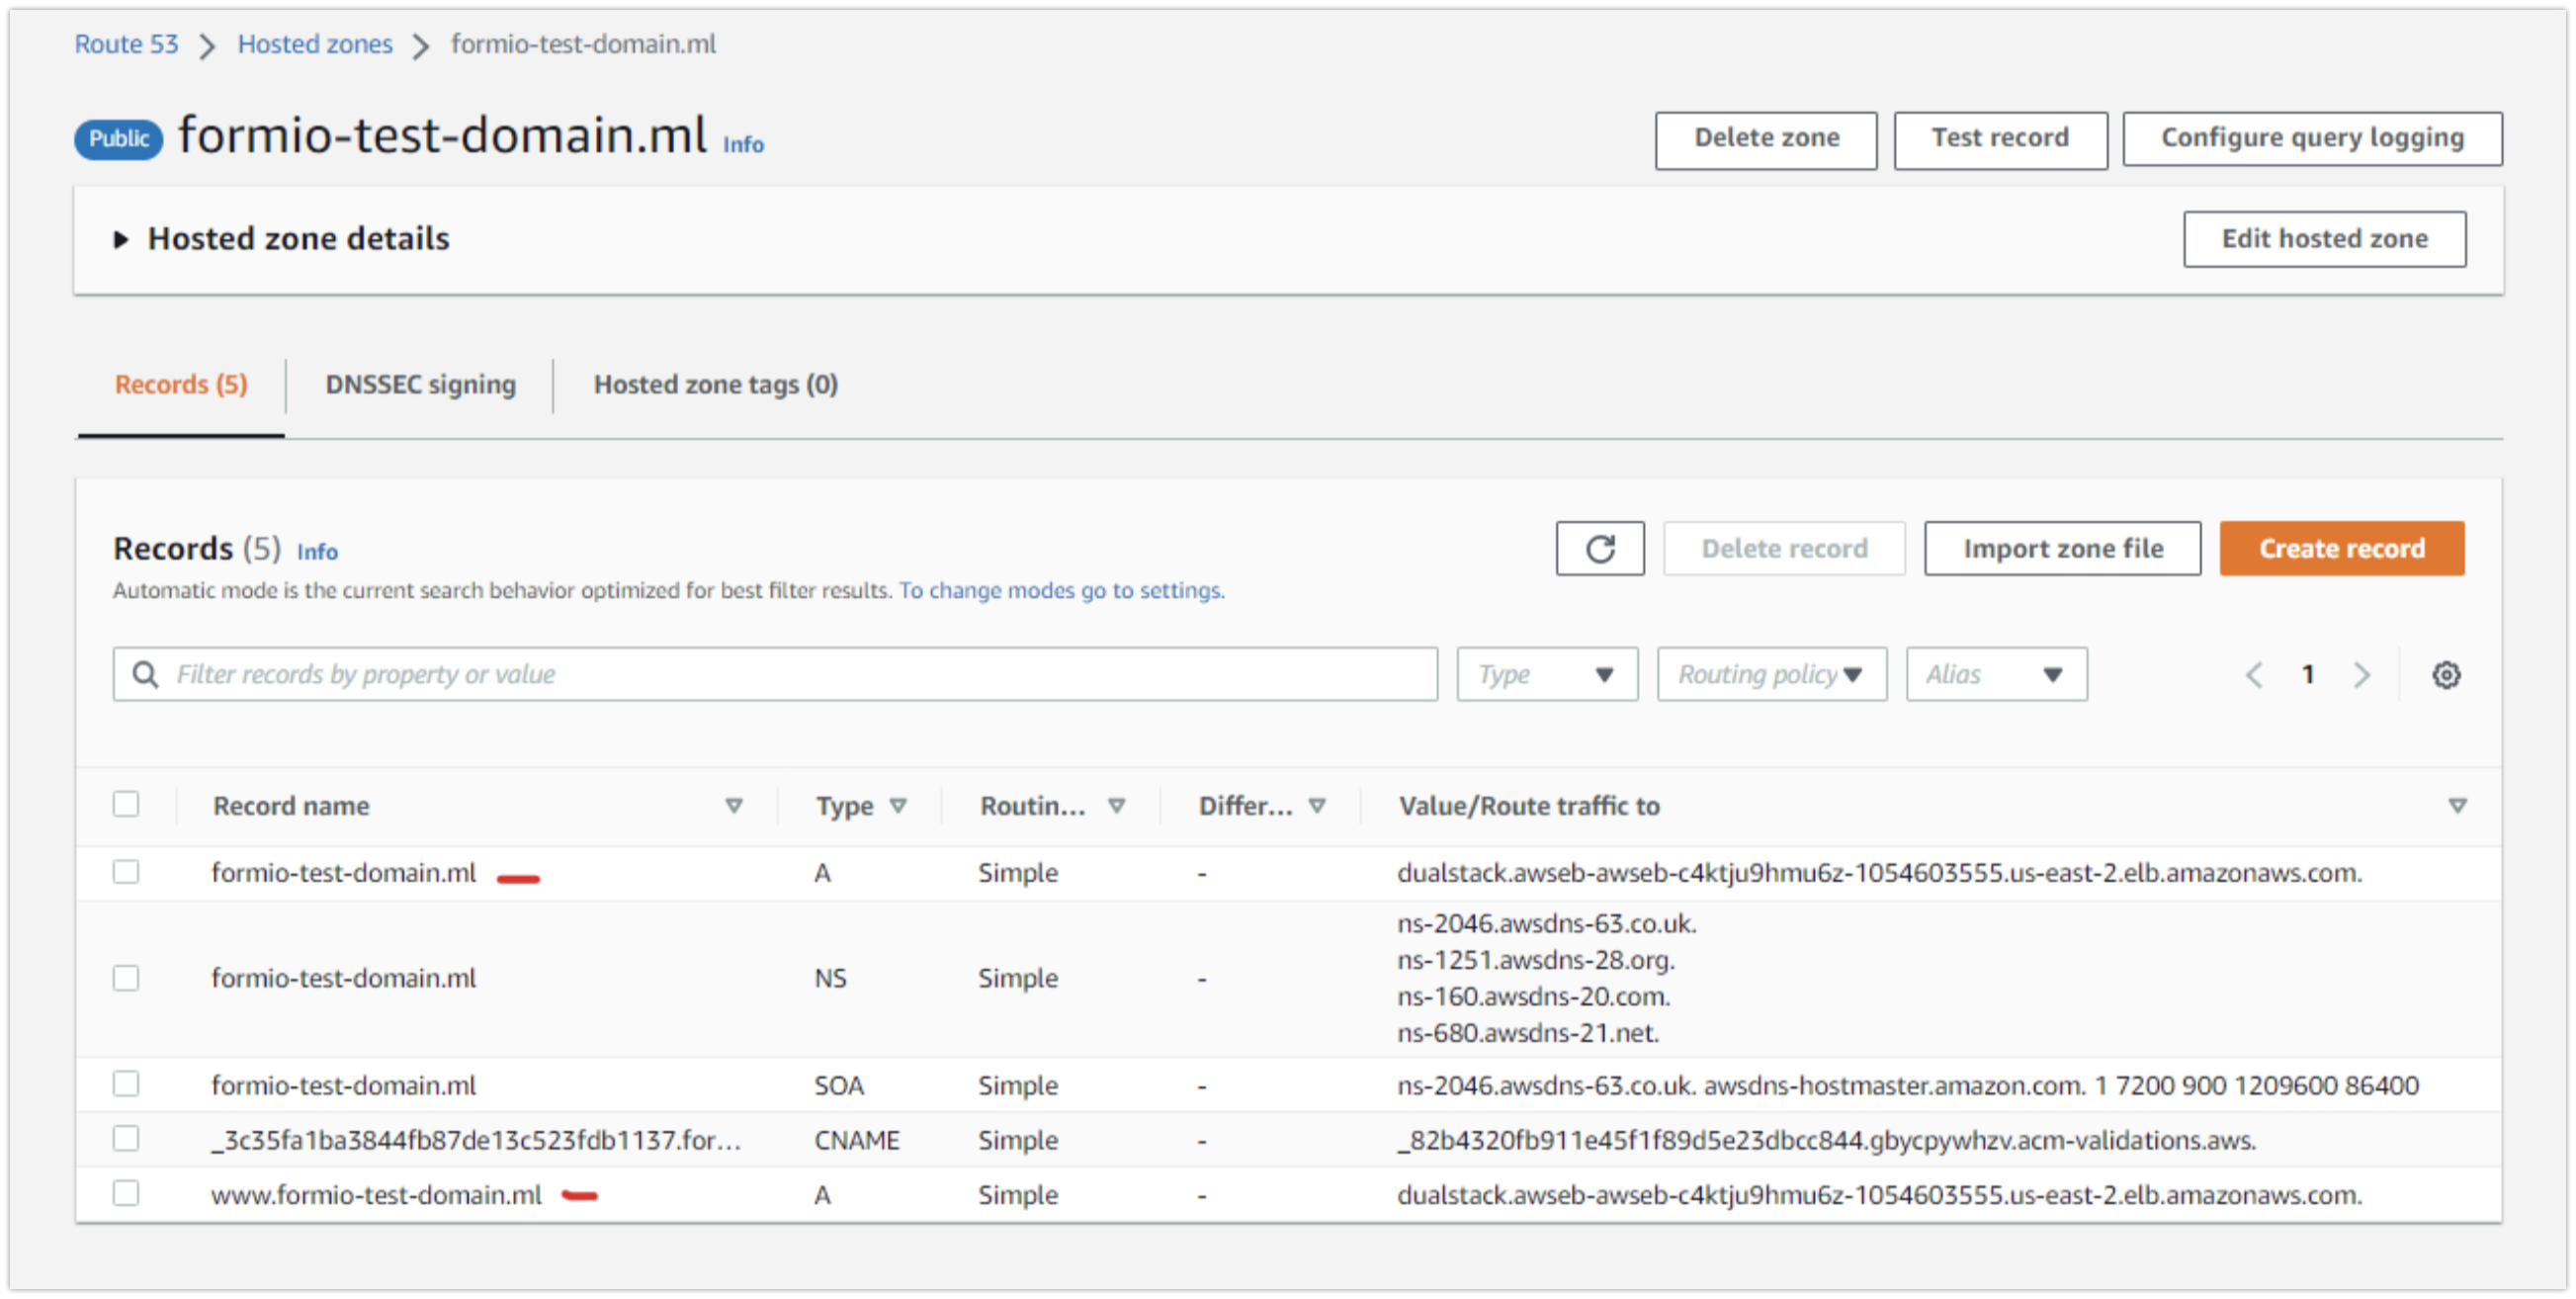Check the www.formio-test-domain.ml record checkbox

click(126, 1194)
